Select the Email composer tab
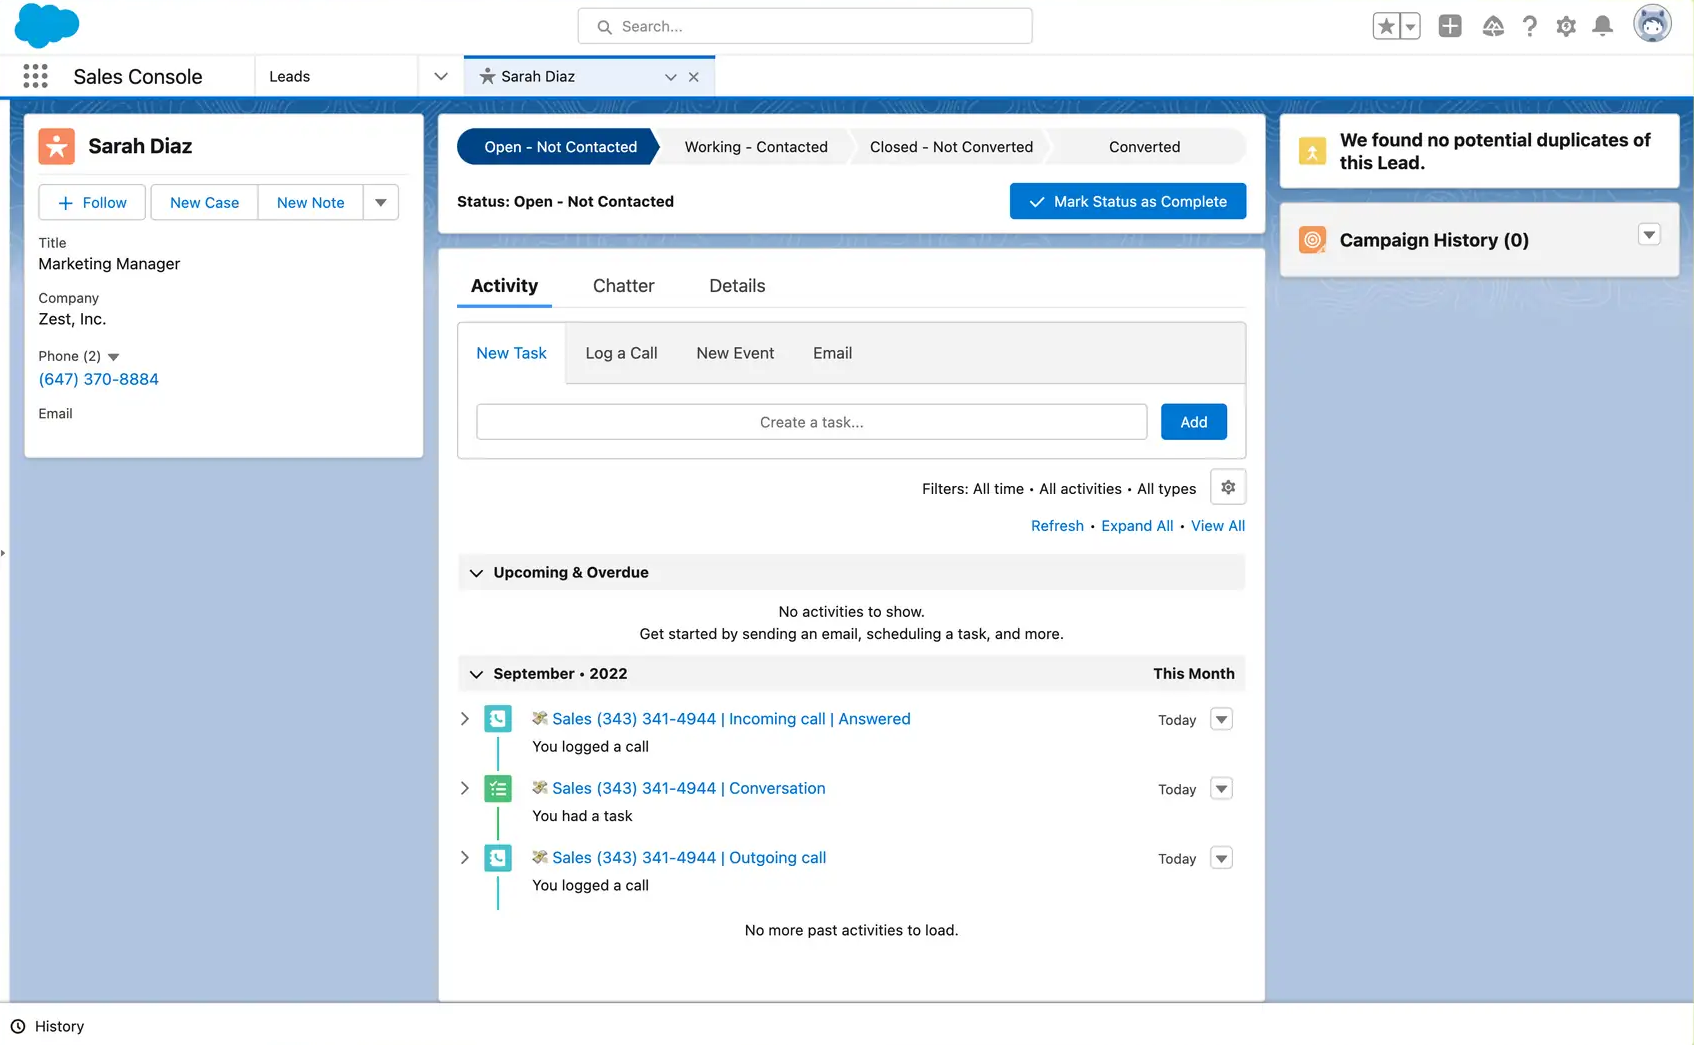The width and height of the screenshot is (1694, 1045). (x=832, y=353)
